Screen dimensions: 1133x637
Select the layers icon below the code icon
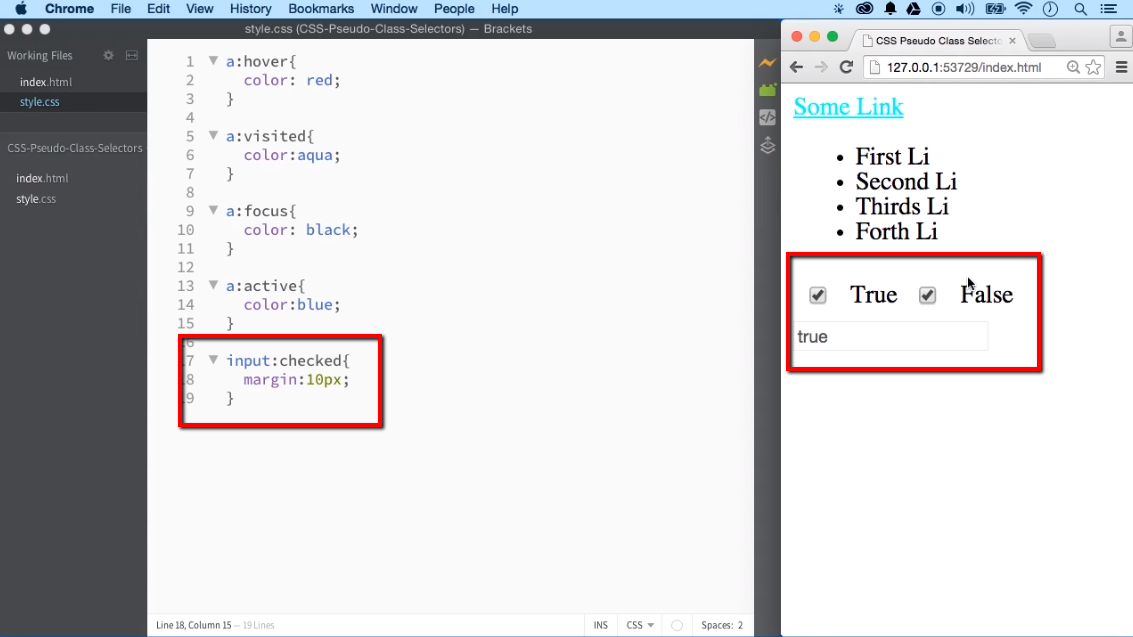click(767, 145)
